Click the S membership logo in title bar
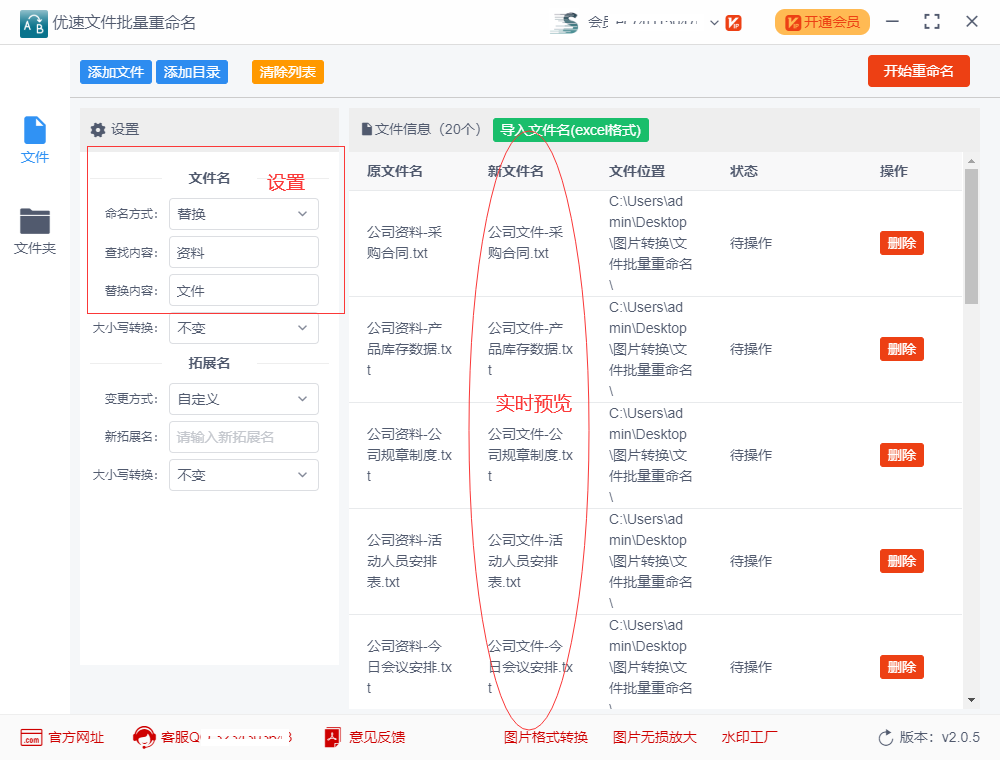This screenshot has height=760, width=1000. point(565,22)
